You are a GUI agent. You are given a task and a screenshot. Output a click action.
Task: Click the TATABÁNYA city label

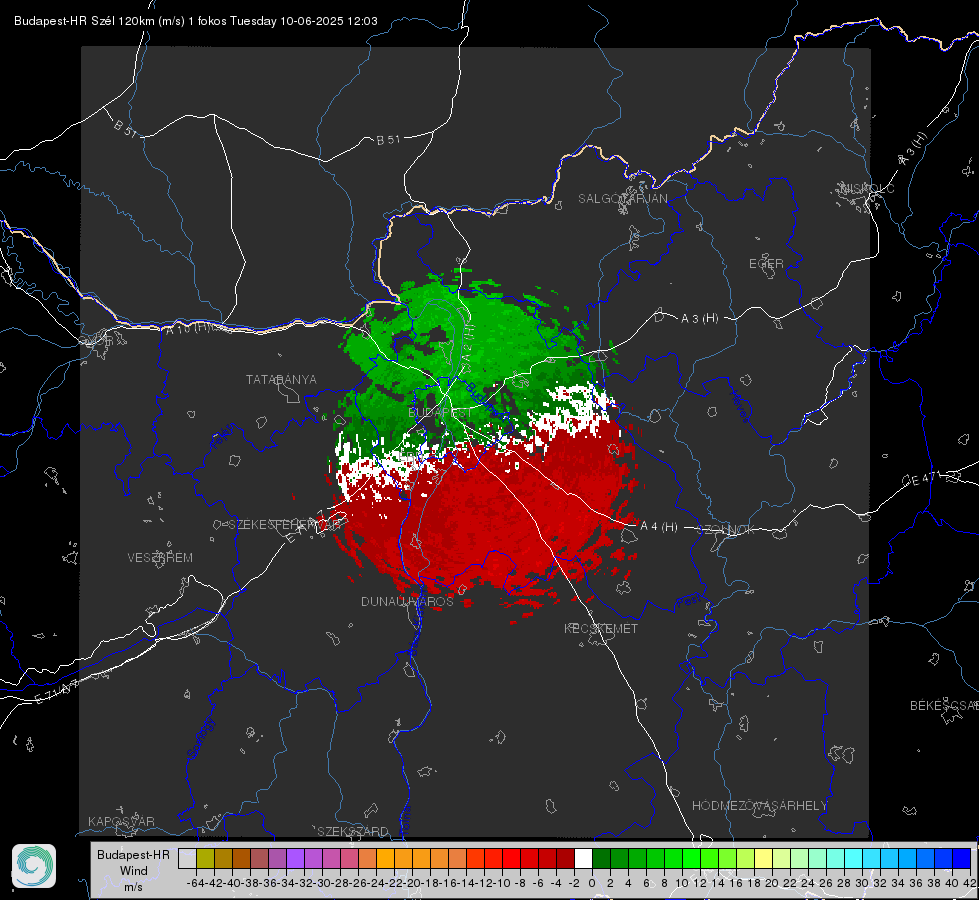click(281, 379)
